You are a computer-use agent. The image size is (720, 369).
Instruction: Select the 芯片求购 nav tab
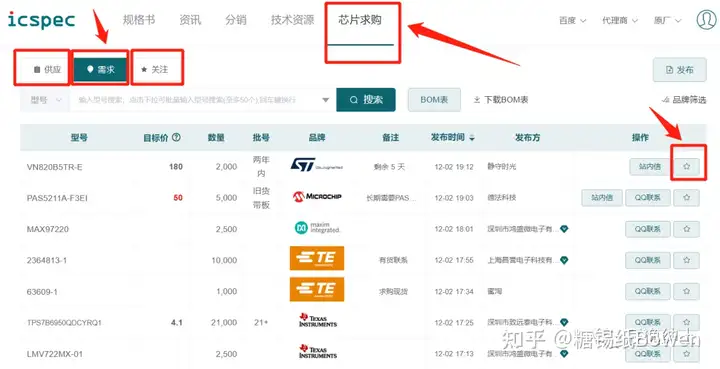[x=360, y=20]
